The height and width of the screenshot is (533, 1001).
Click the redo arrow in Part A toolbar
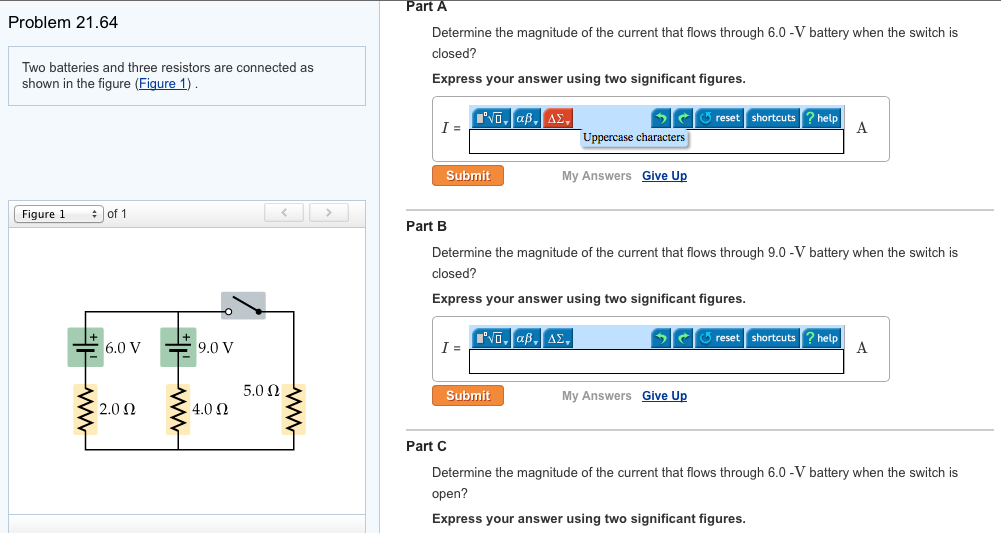[683, 118]
